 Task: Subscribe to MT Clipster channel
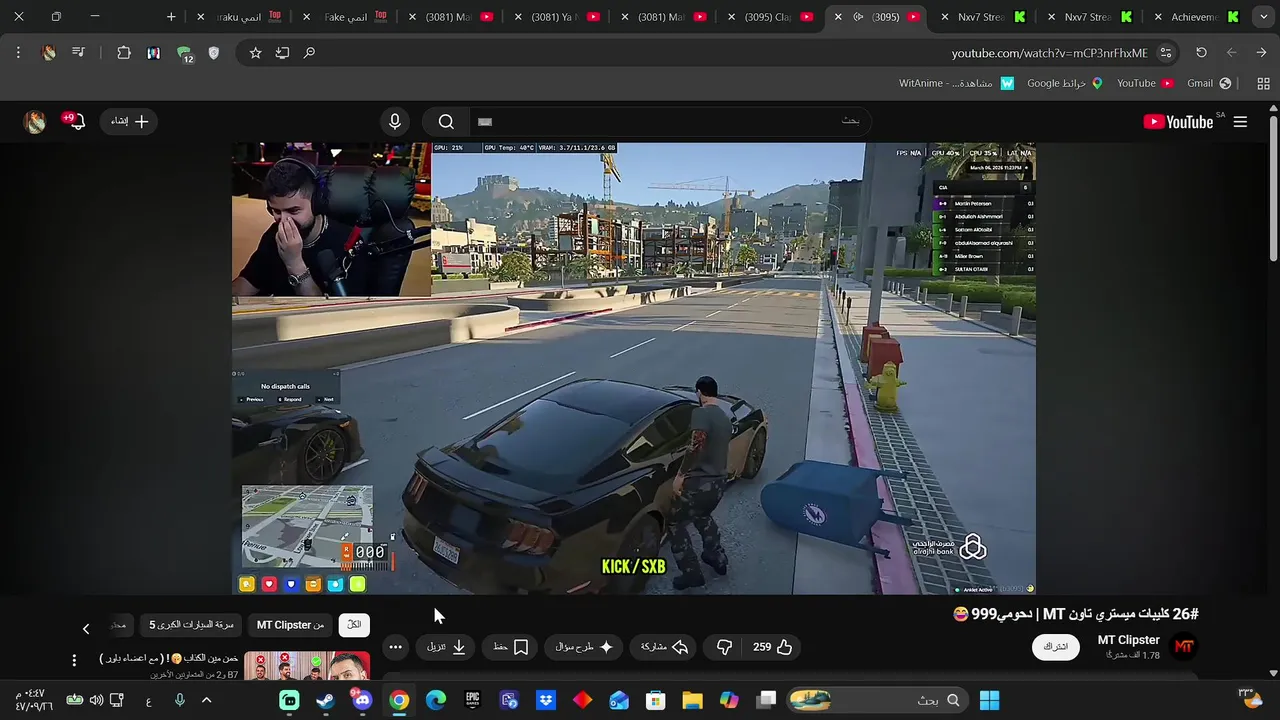tap(1056, 647)
